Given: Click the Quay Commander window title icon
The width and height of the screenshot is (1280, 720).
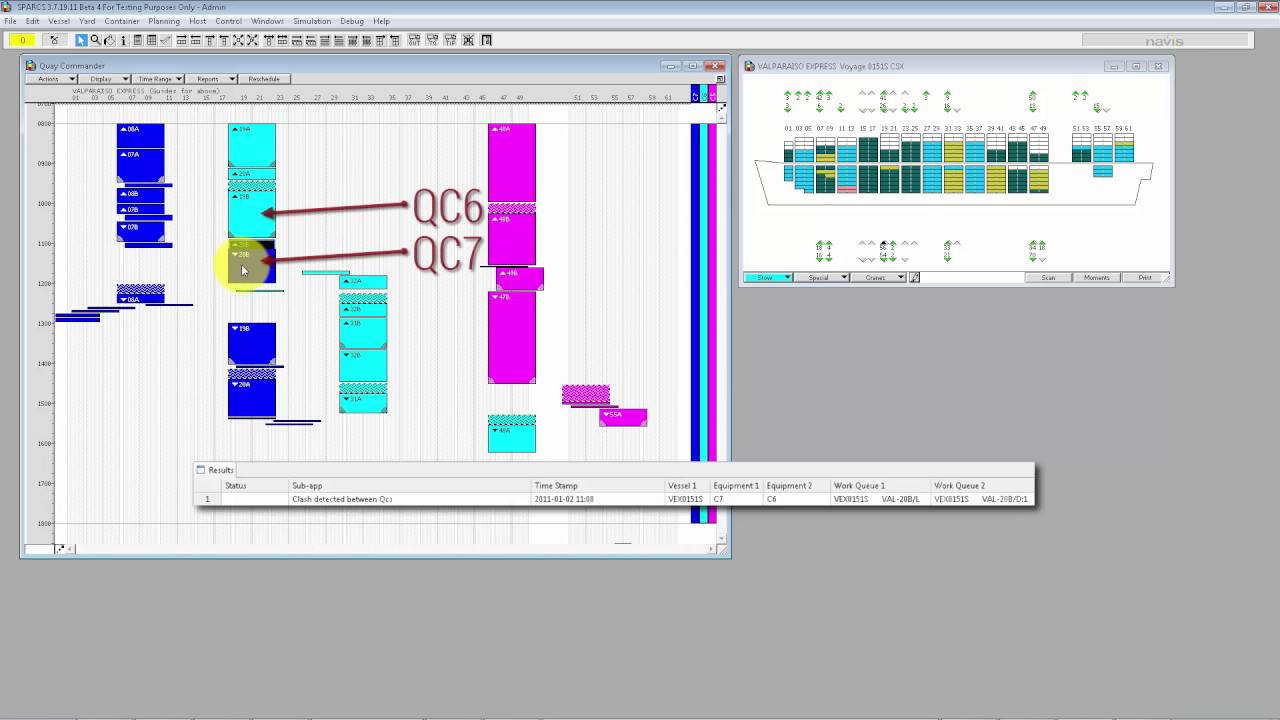Looking at the screenshot, I should point(31,66).
